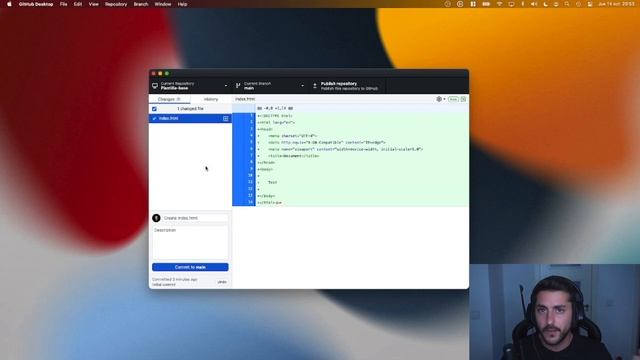Select diff line 1 in the gutter

[x=244, y=116]
